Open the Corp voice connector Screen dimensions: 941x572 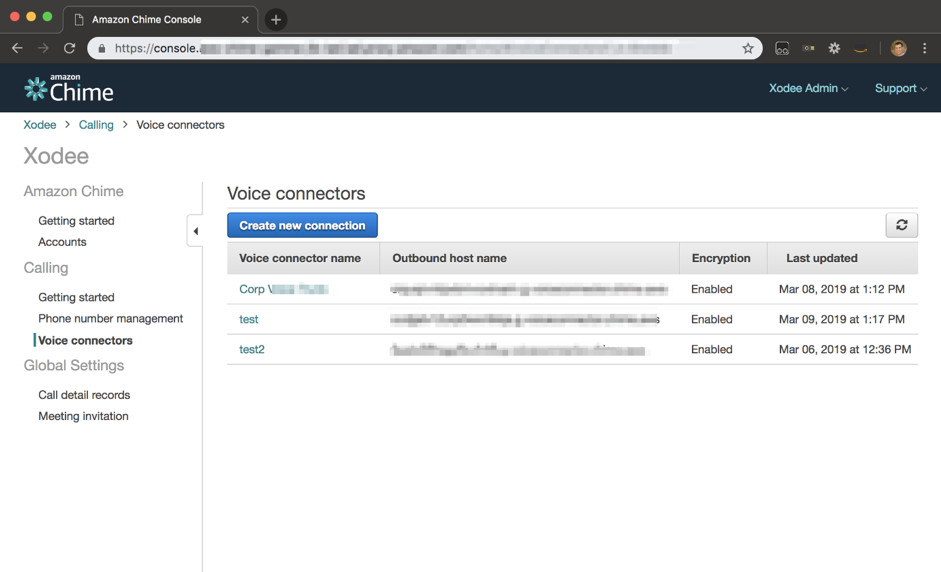(284, 289)
